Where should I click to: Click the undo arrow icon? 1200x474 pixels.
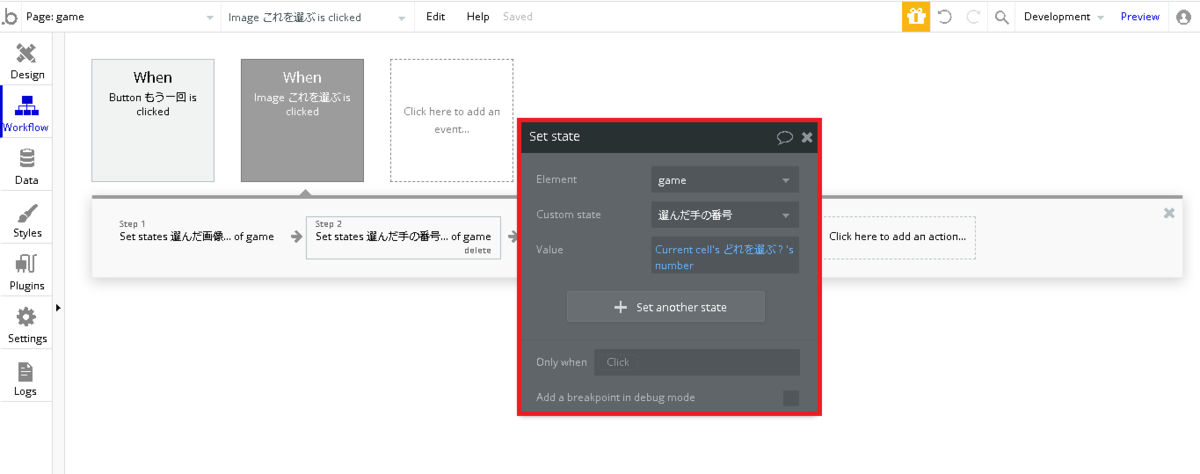945,17
